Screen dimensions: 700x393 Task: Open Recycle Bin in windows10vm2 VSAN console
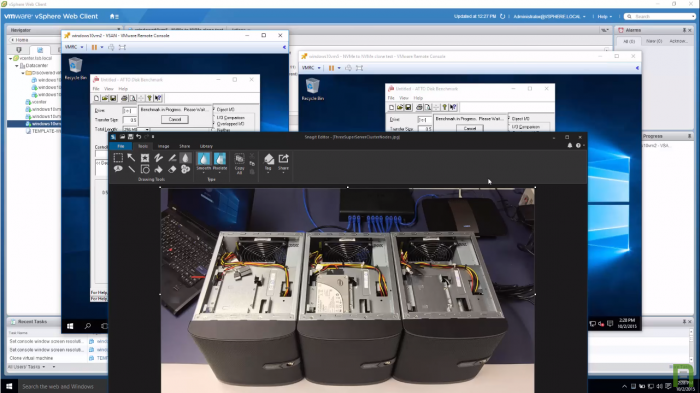[x=75, y=68]
